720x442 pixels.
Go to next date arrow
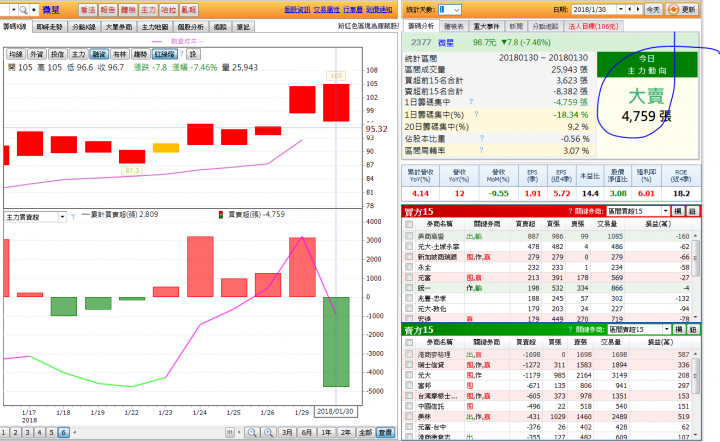pos(638,10)
